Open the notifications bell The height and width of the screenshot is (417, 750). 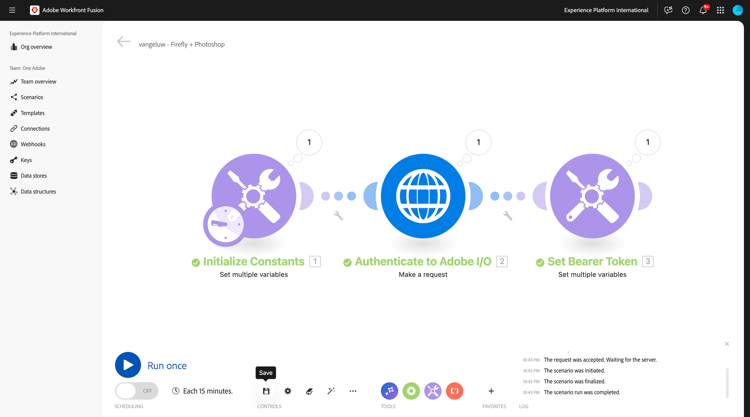pos(703,10)
